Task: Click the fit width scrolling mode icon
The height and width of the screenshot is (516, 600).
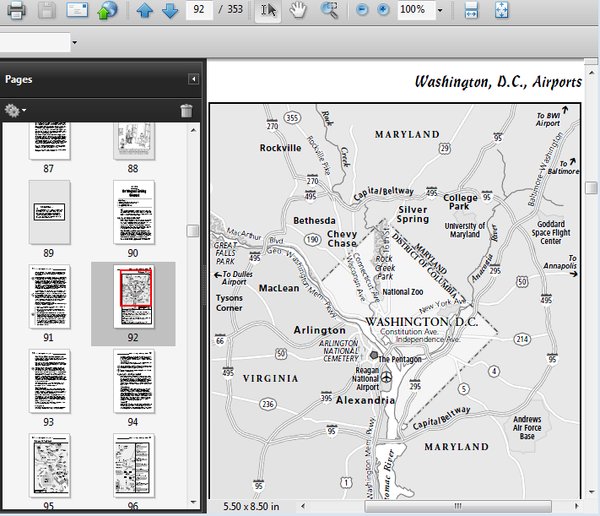Action: (472, 11)
